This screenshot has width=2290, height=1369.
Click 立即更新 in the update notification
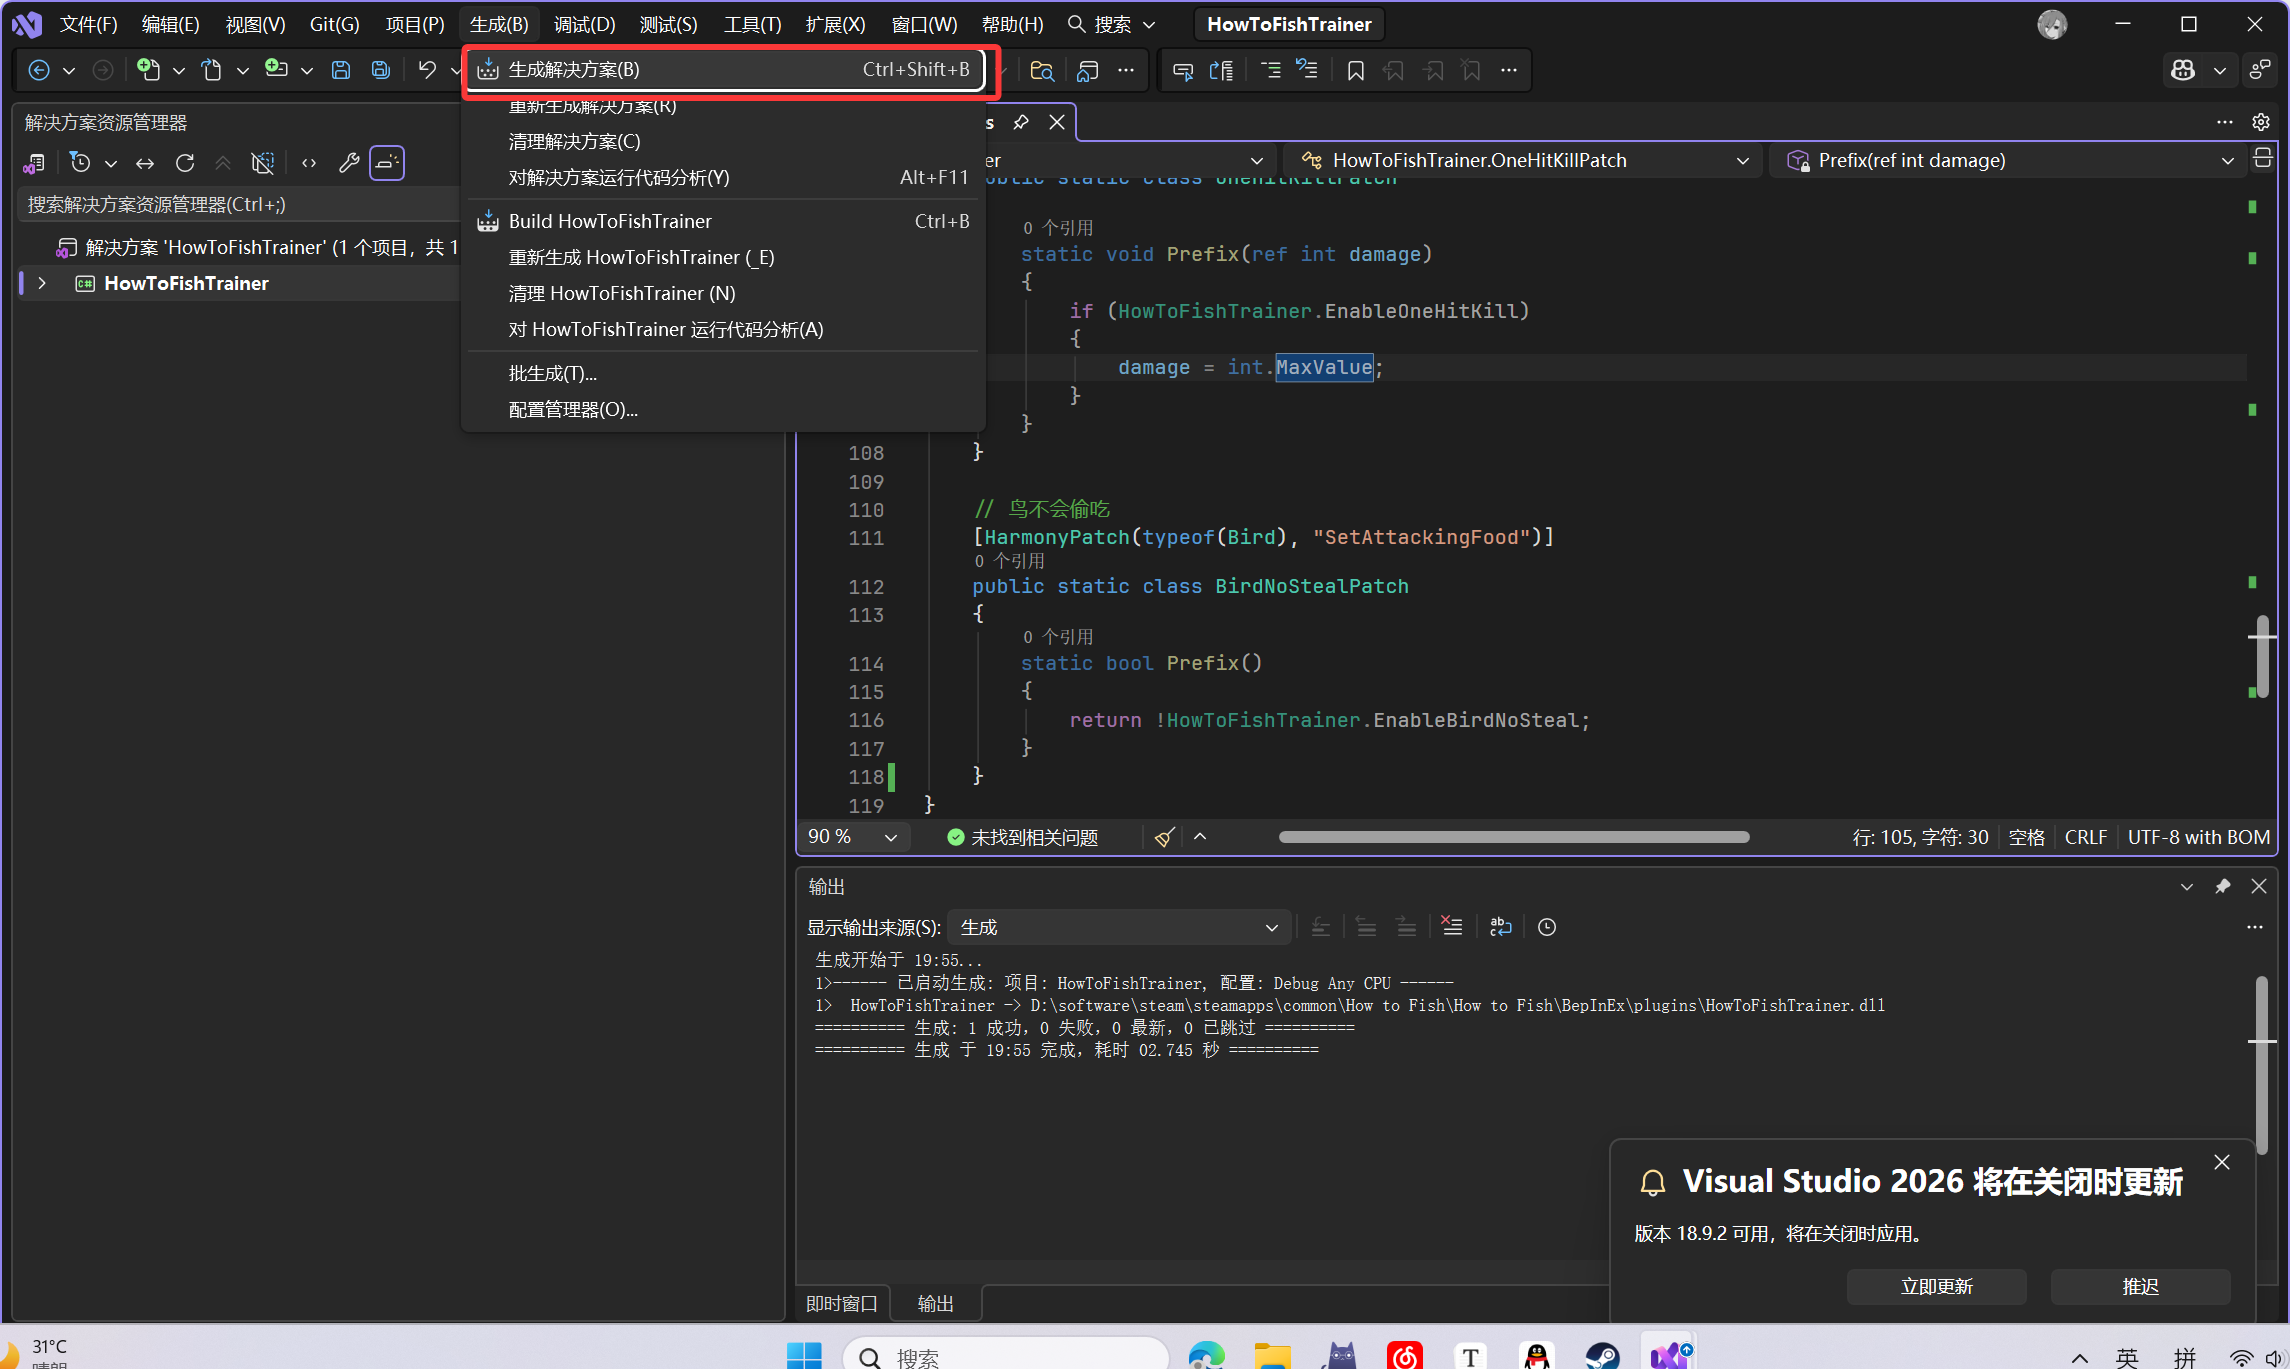click(x=1937, y=1286)
